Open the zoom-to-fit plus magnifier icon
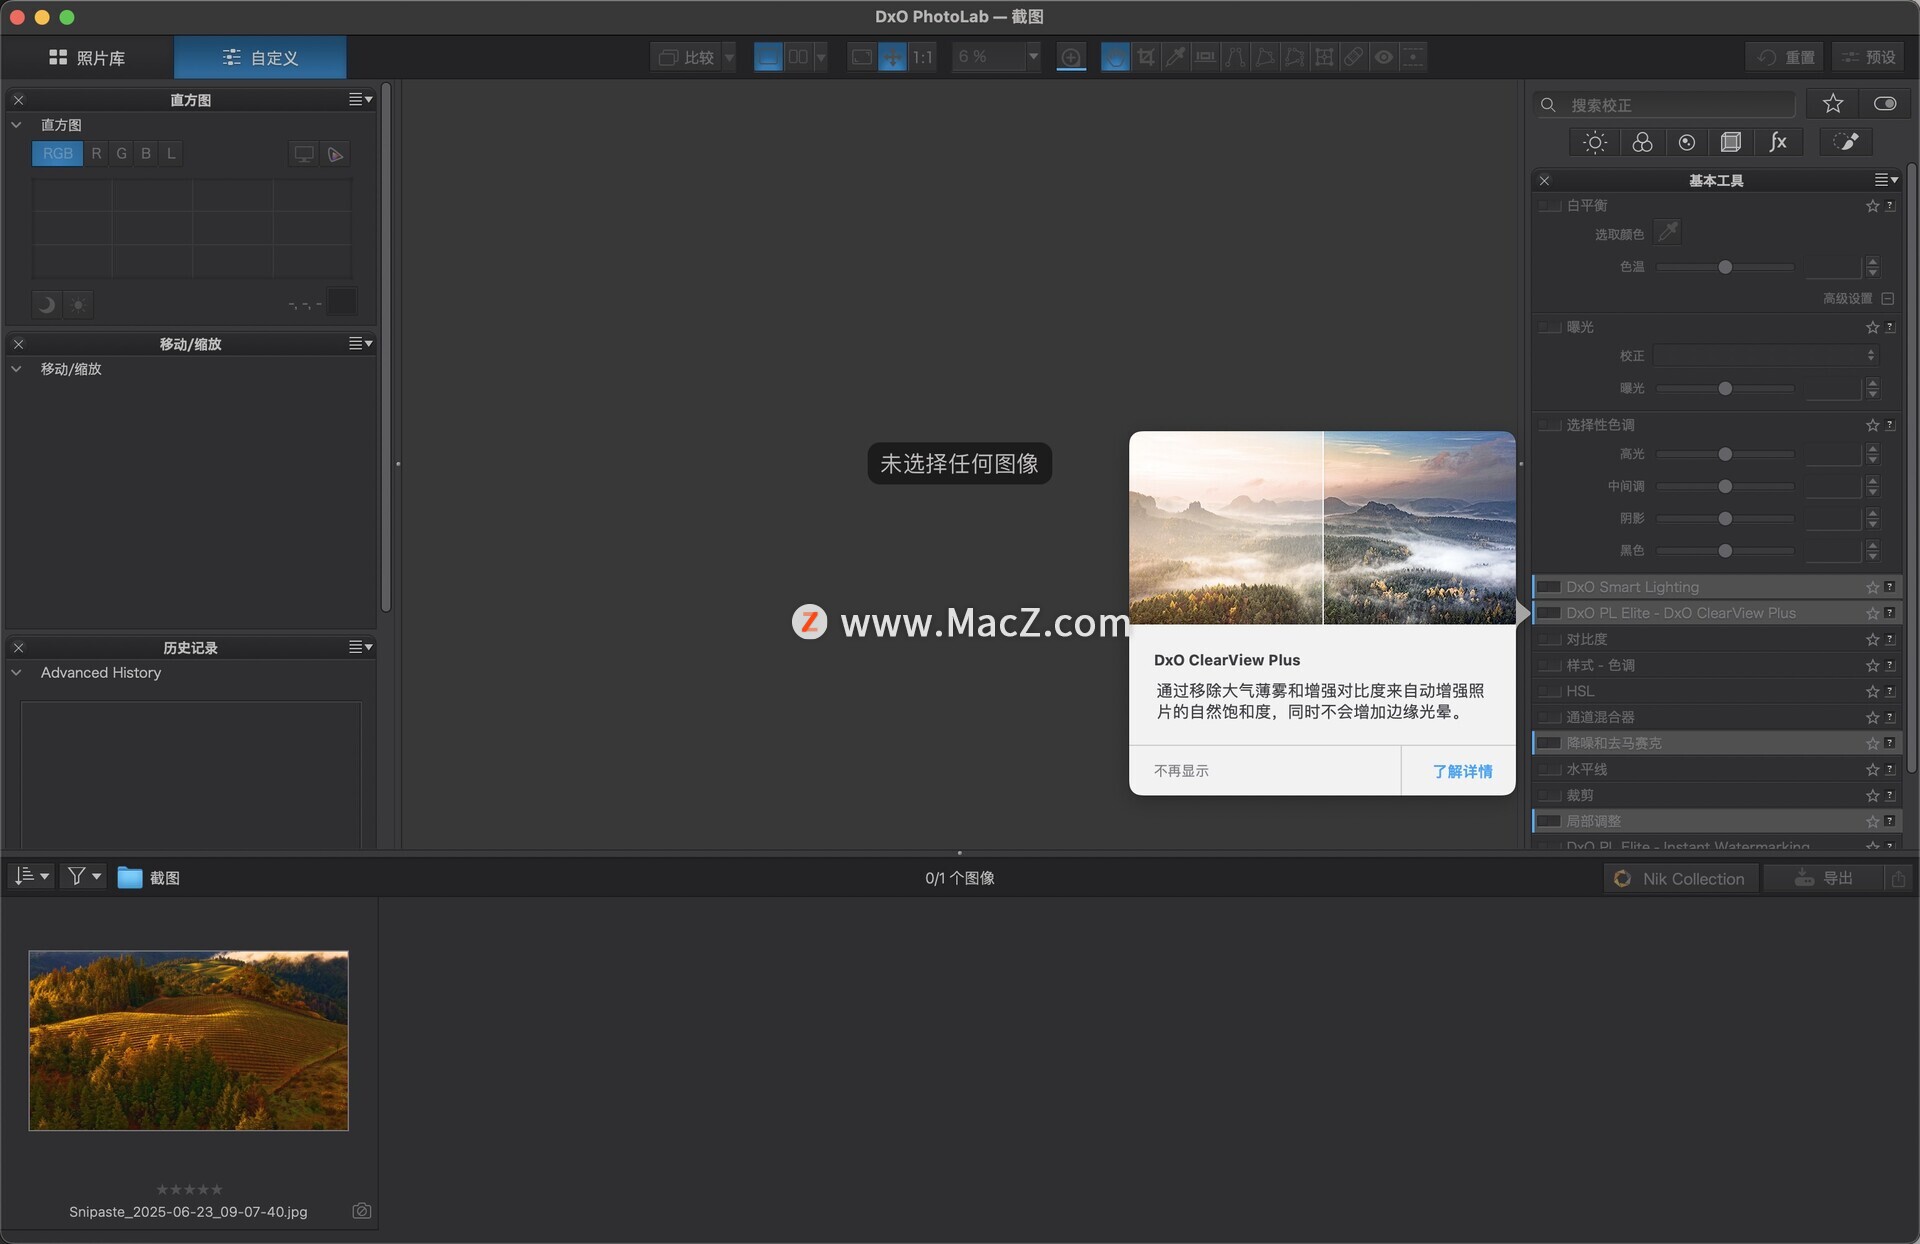 (1071, 57)
